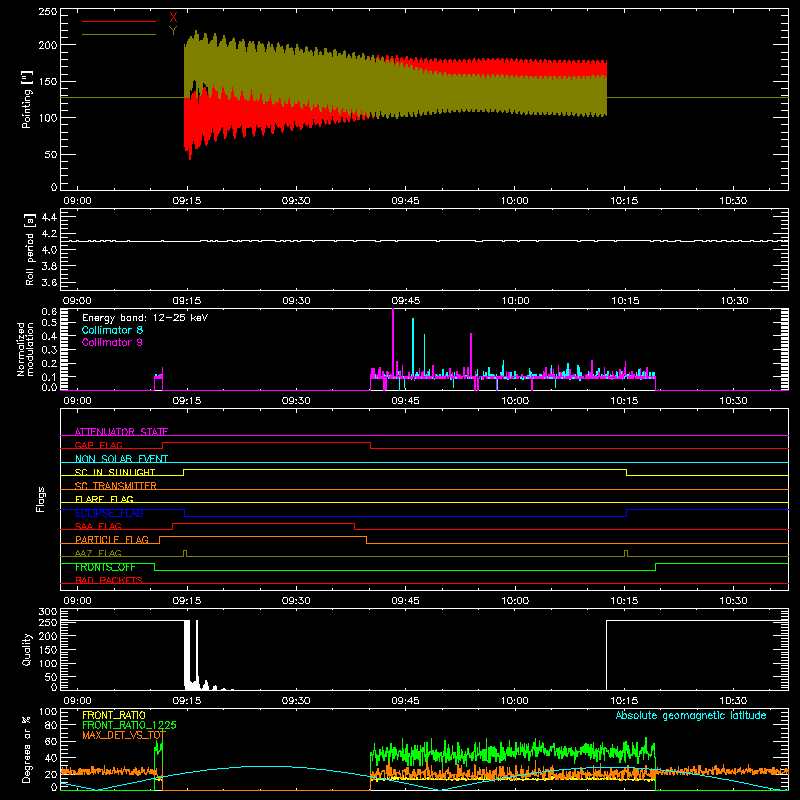The image size is (800, 800).
Task: Click the 'Pointing' y-axis title
Action: click(x=27, y=99)
